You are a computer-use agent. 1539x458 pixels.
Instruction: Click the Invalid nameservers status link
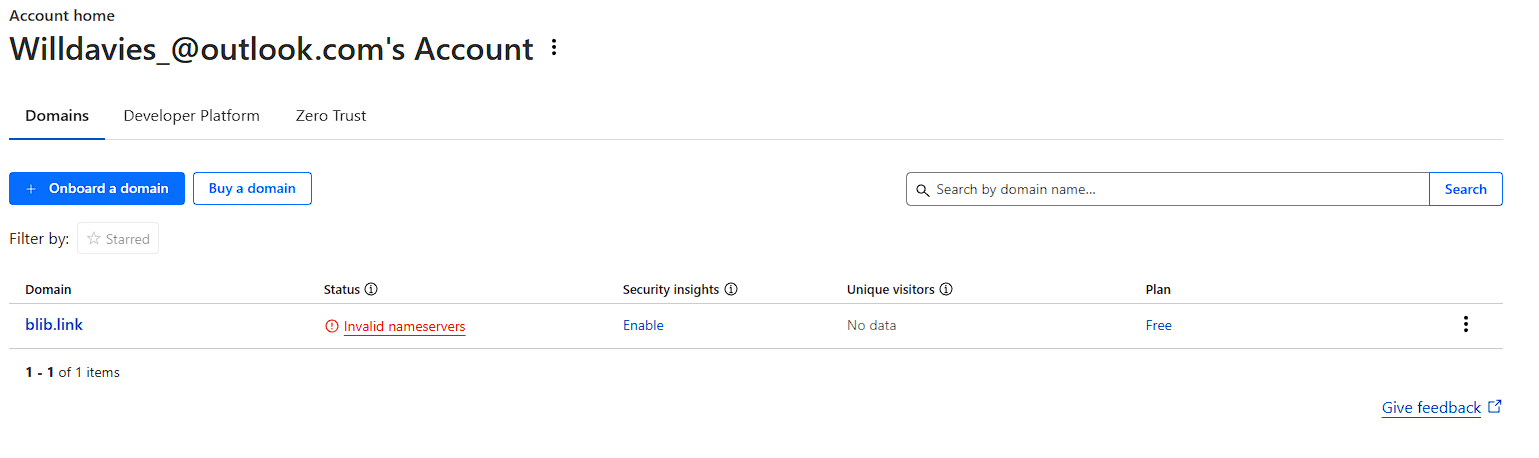click(x=404, y=326)
